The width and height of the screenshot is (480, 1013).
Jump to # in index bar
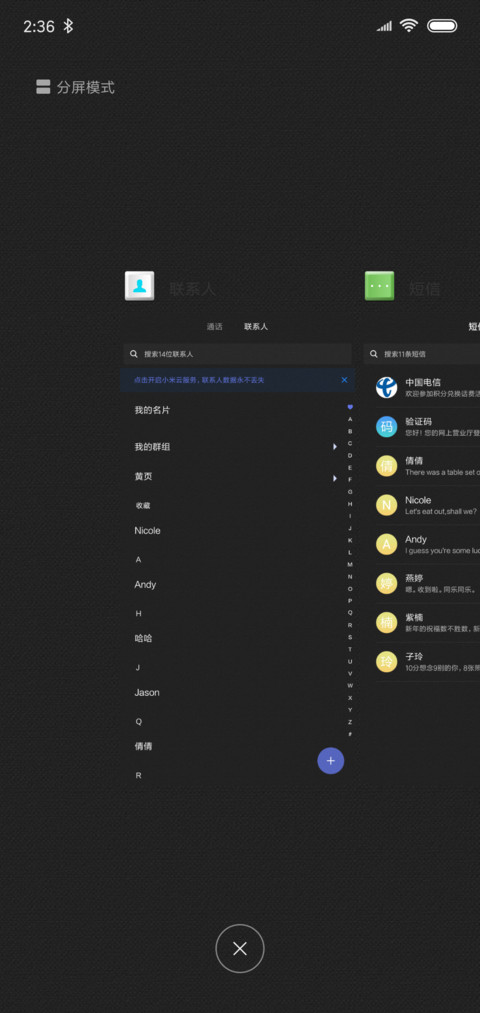click(x=350, y=734)
